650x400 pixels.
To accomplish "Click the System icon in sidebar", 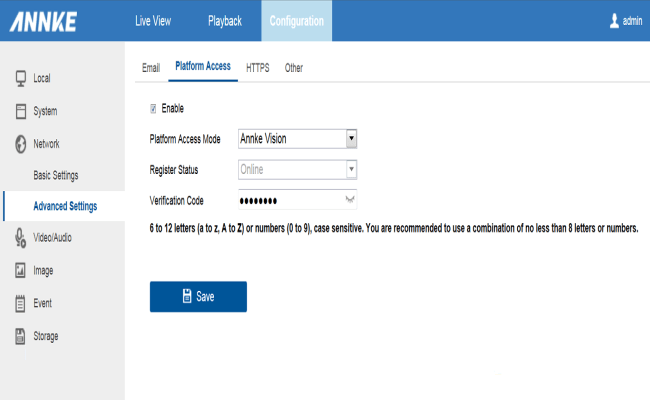I will [x=20, y=111].
